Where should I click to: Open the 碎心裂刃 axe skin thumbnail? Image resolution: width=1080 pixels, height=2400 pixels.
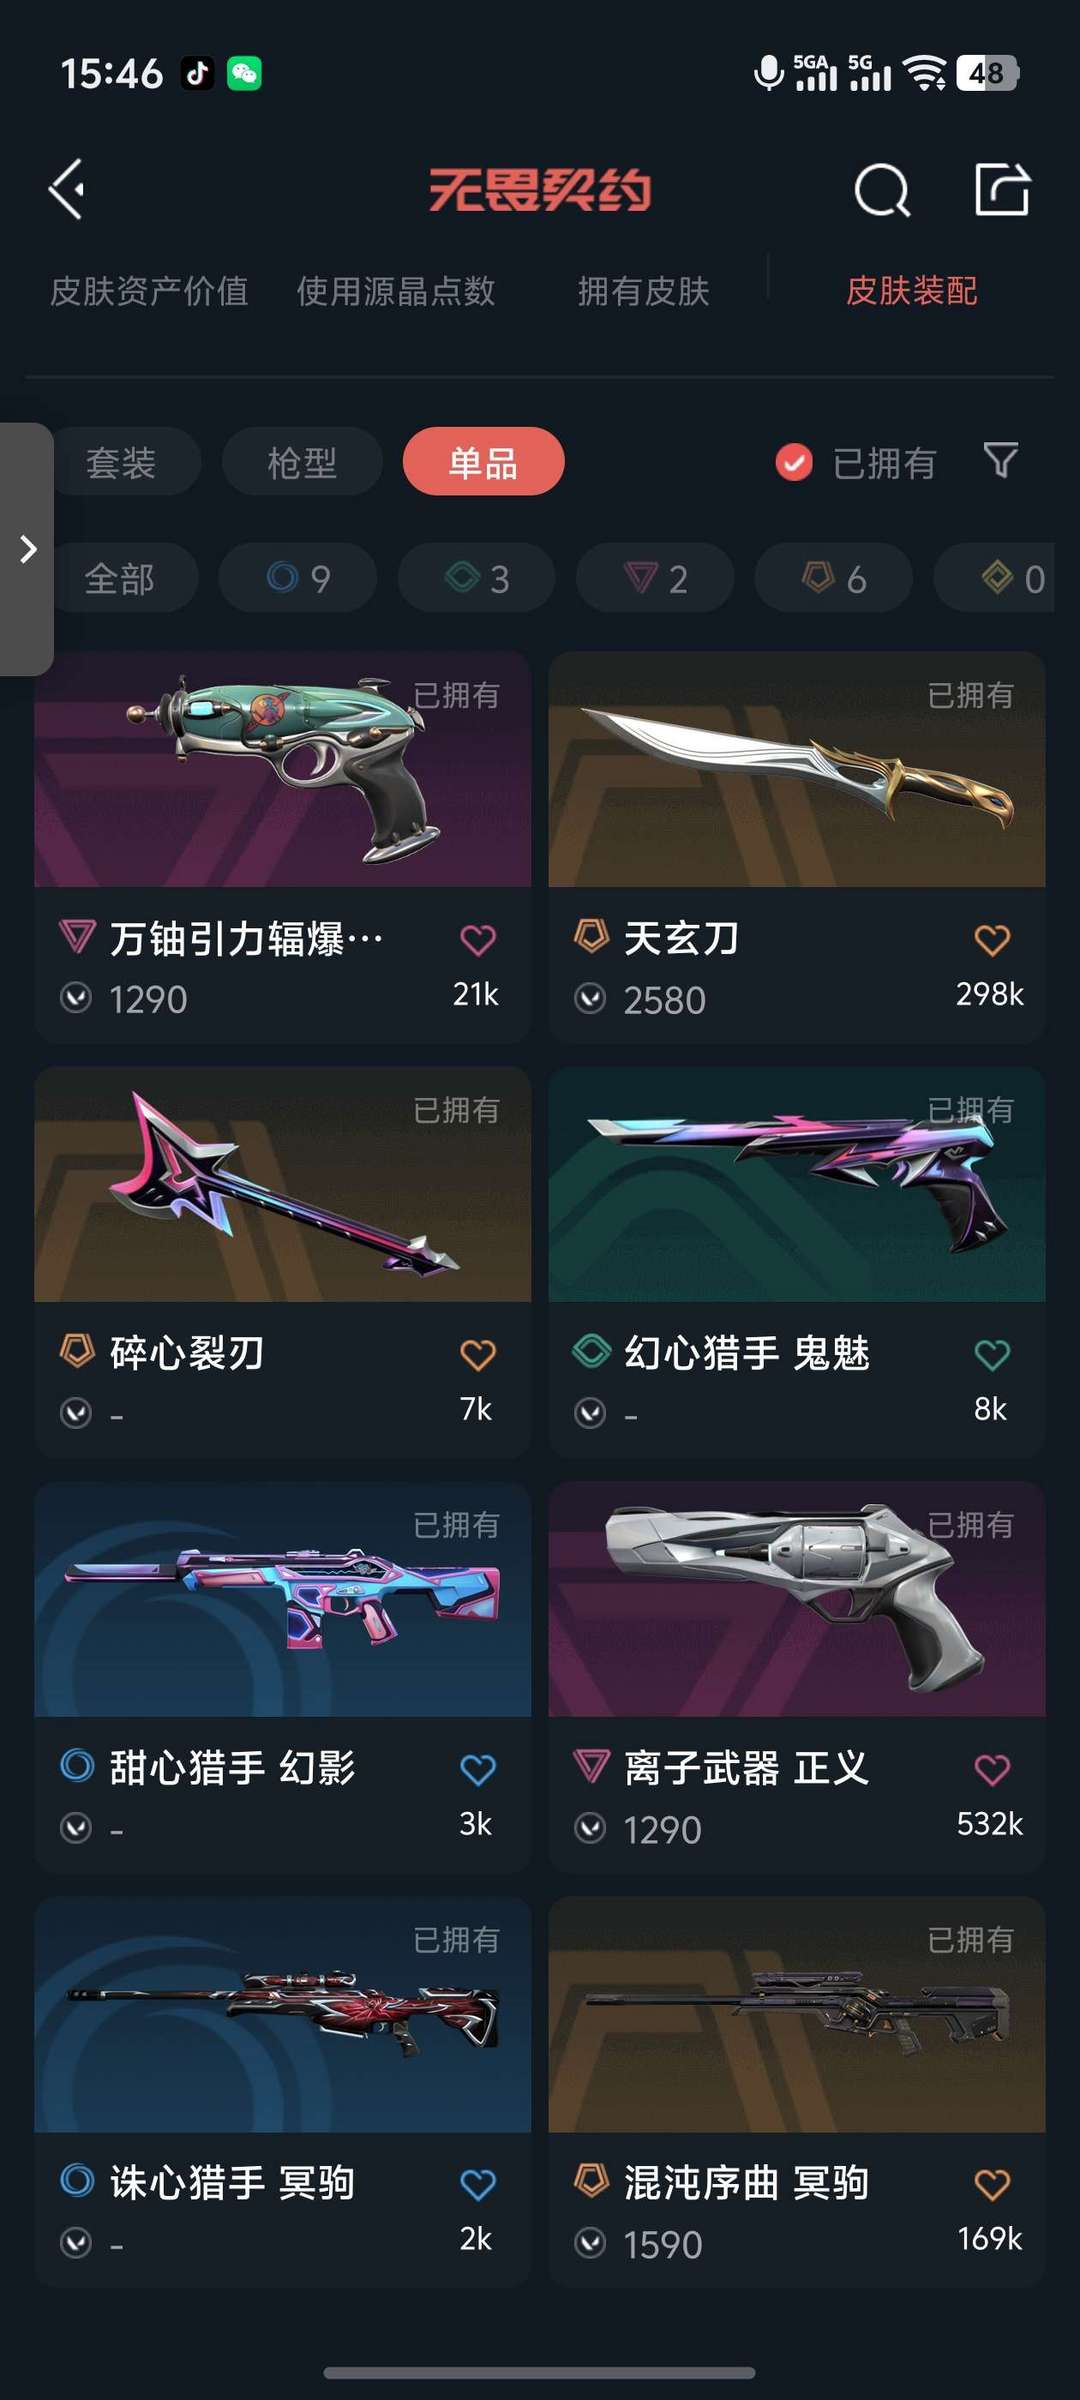point(283,1184)
